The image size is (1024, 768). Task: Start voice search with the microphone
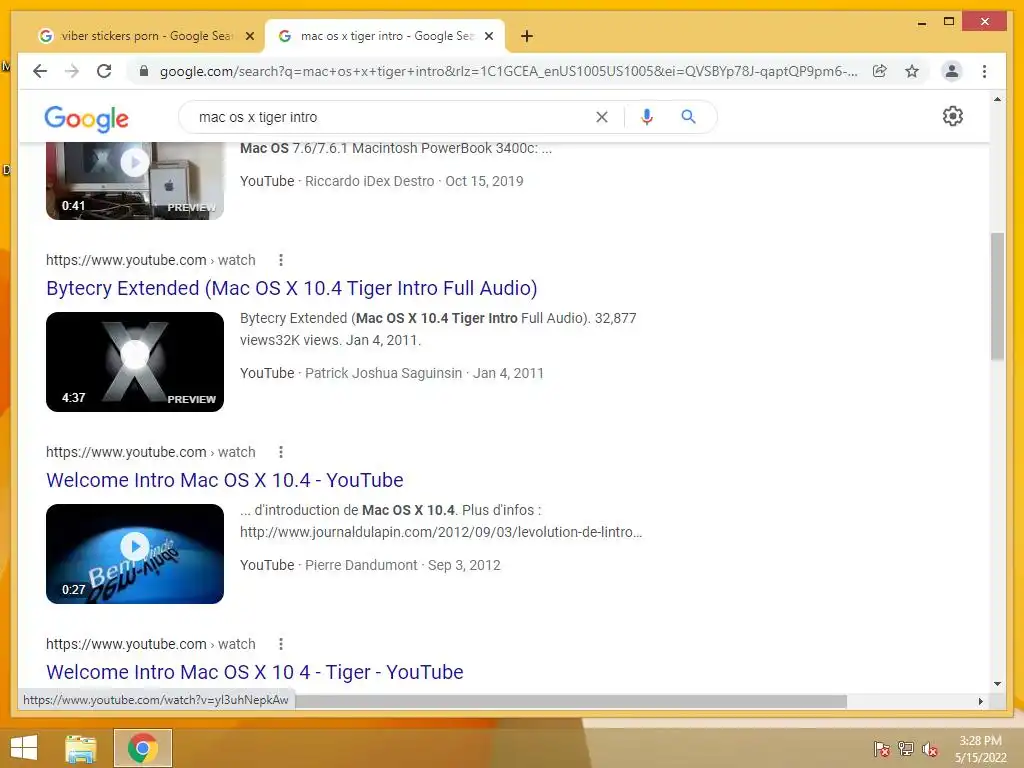tap(647, 117)
